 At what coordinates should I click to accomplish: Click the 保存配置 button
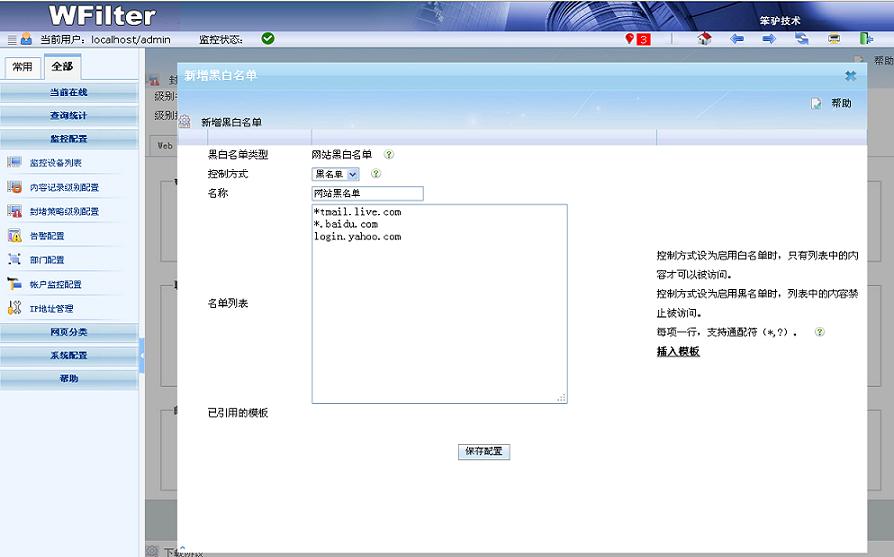[x=484, y=452]
